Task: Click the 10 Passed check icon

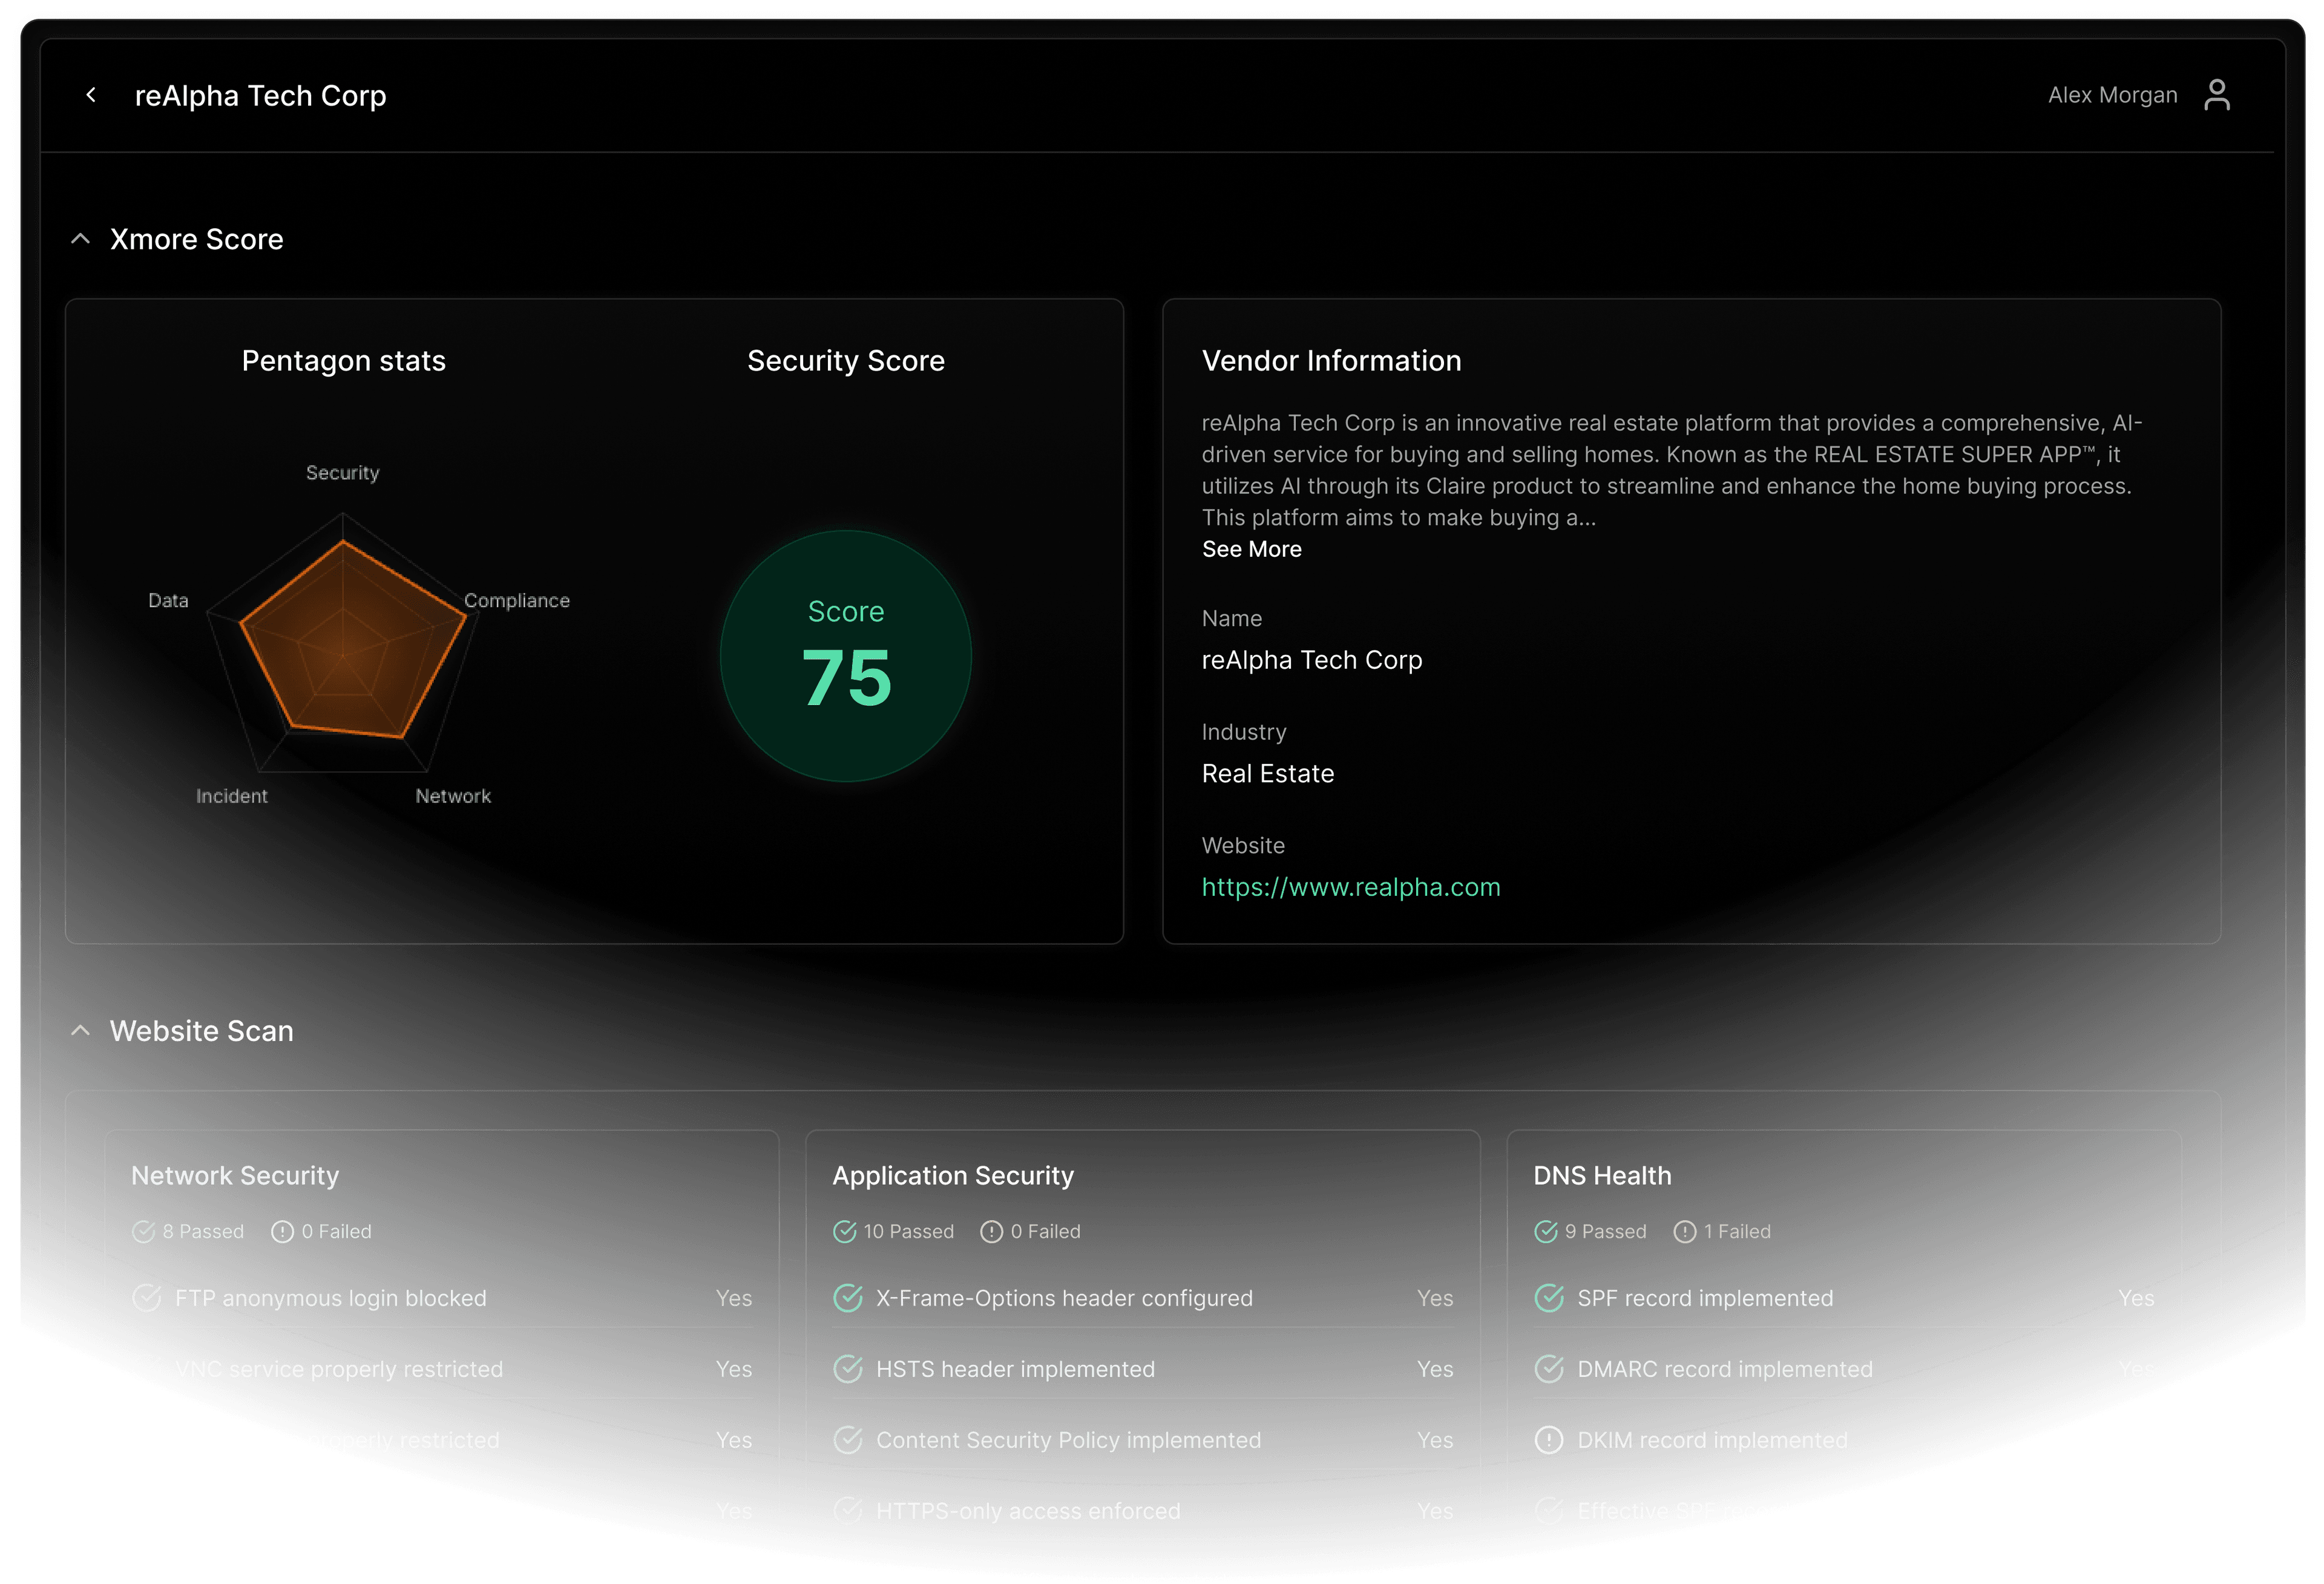Action: (845, 1232)
